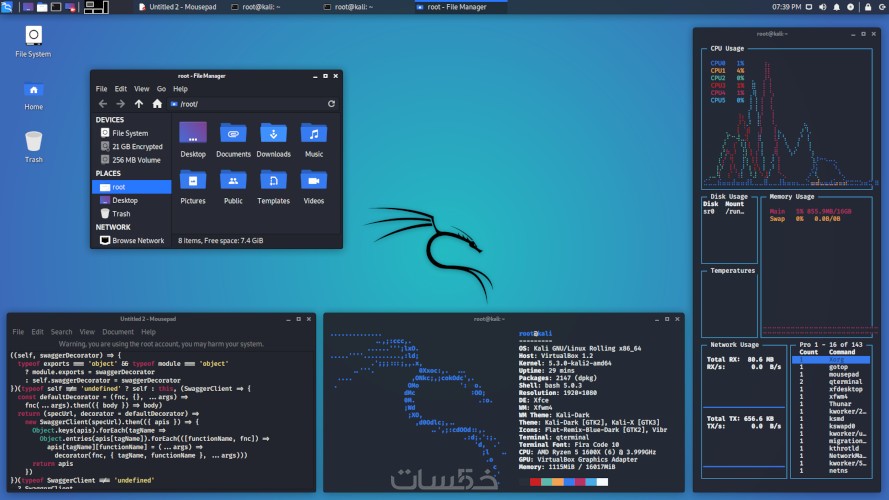Select the Documents folder icon
This screenshot has width=889, height=500.
coord(233,139)
